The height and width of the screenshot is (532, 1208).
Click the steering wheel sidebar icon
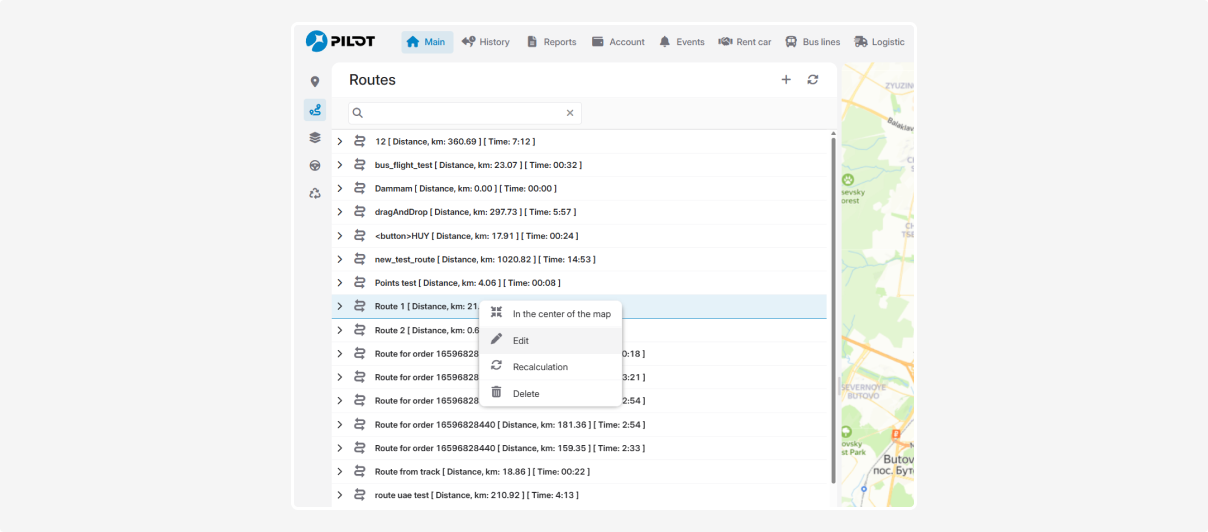tap(315, 166)
